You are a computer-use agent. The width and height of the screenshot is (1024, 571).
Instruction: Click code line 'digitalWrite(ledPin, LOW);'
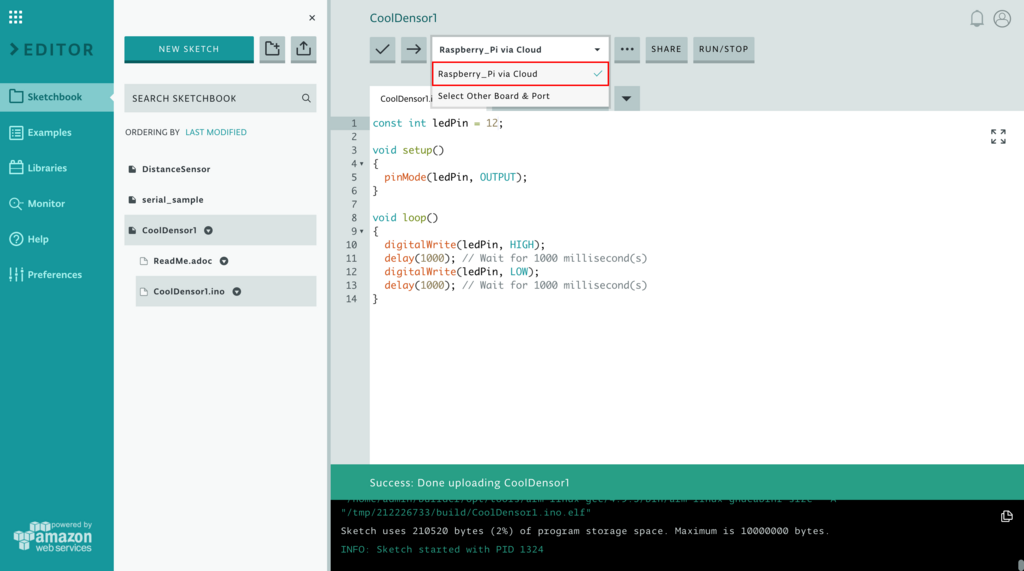pyautogui.click(x=461, y=272)
